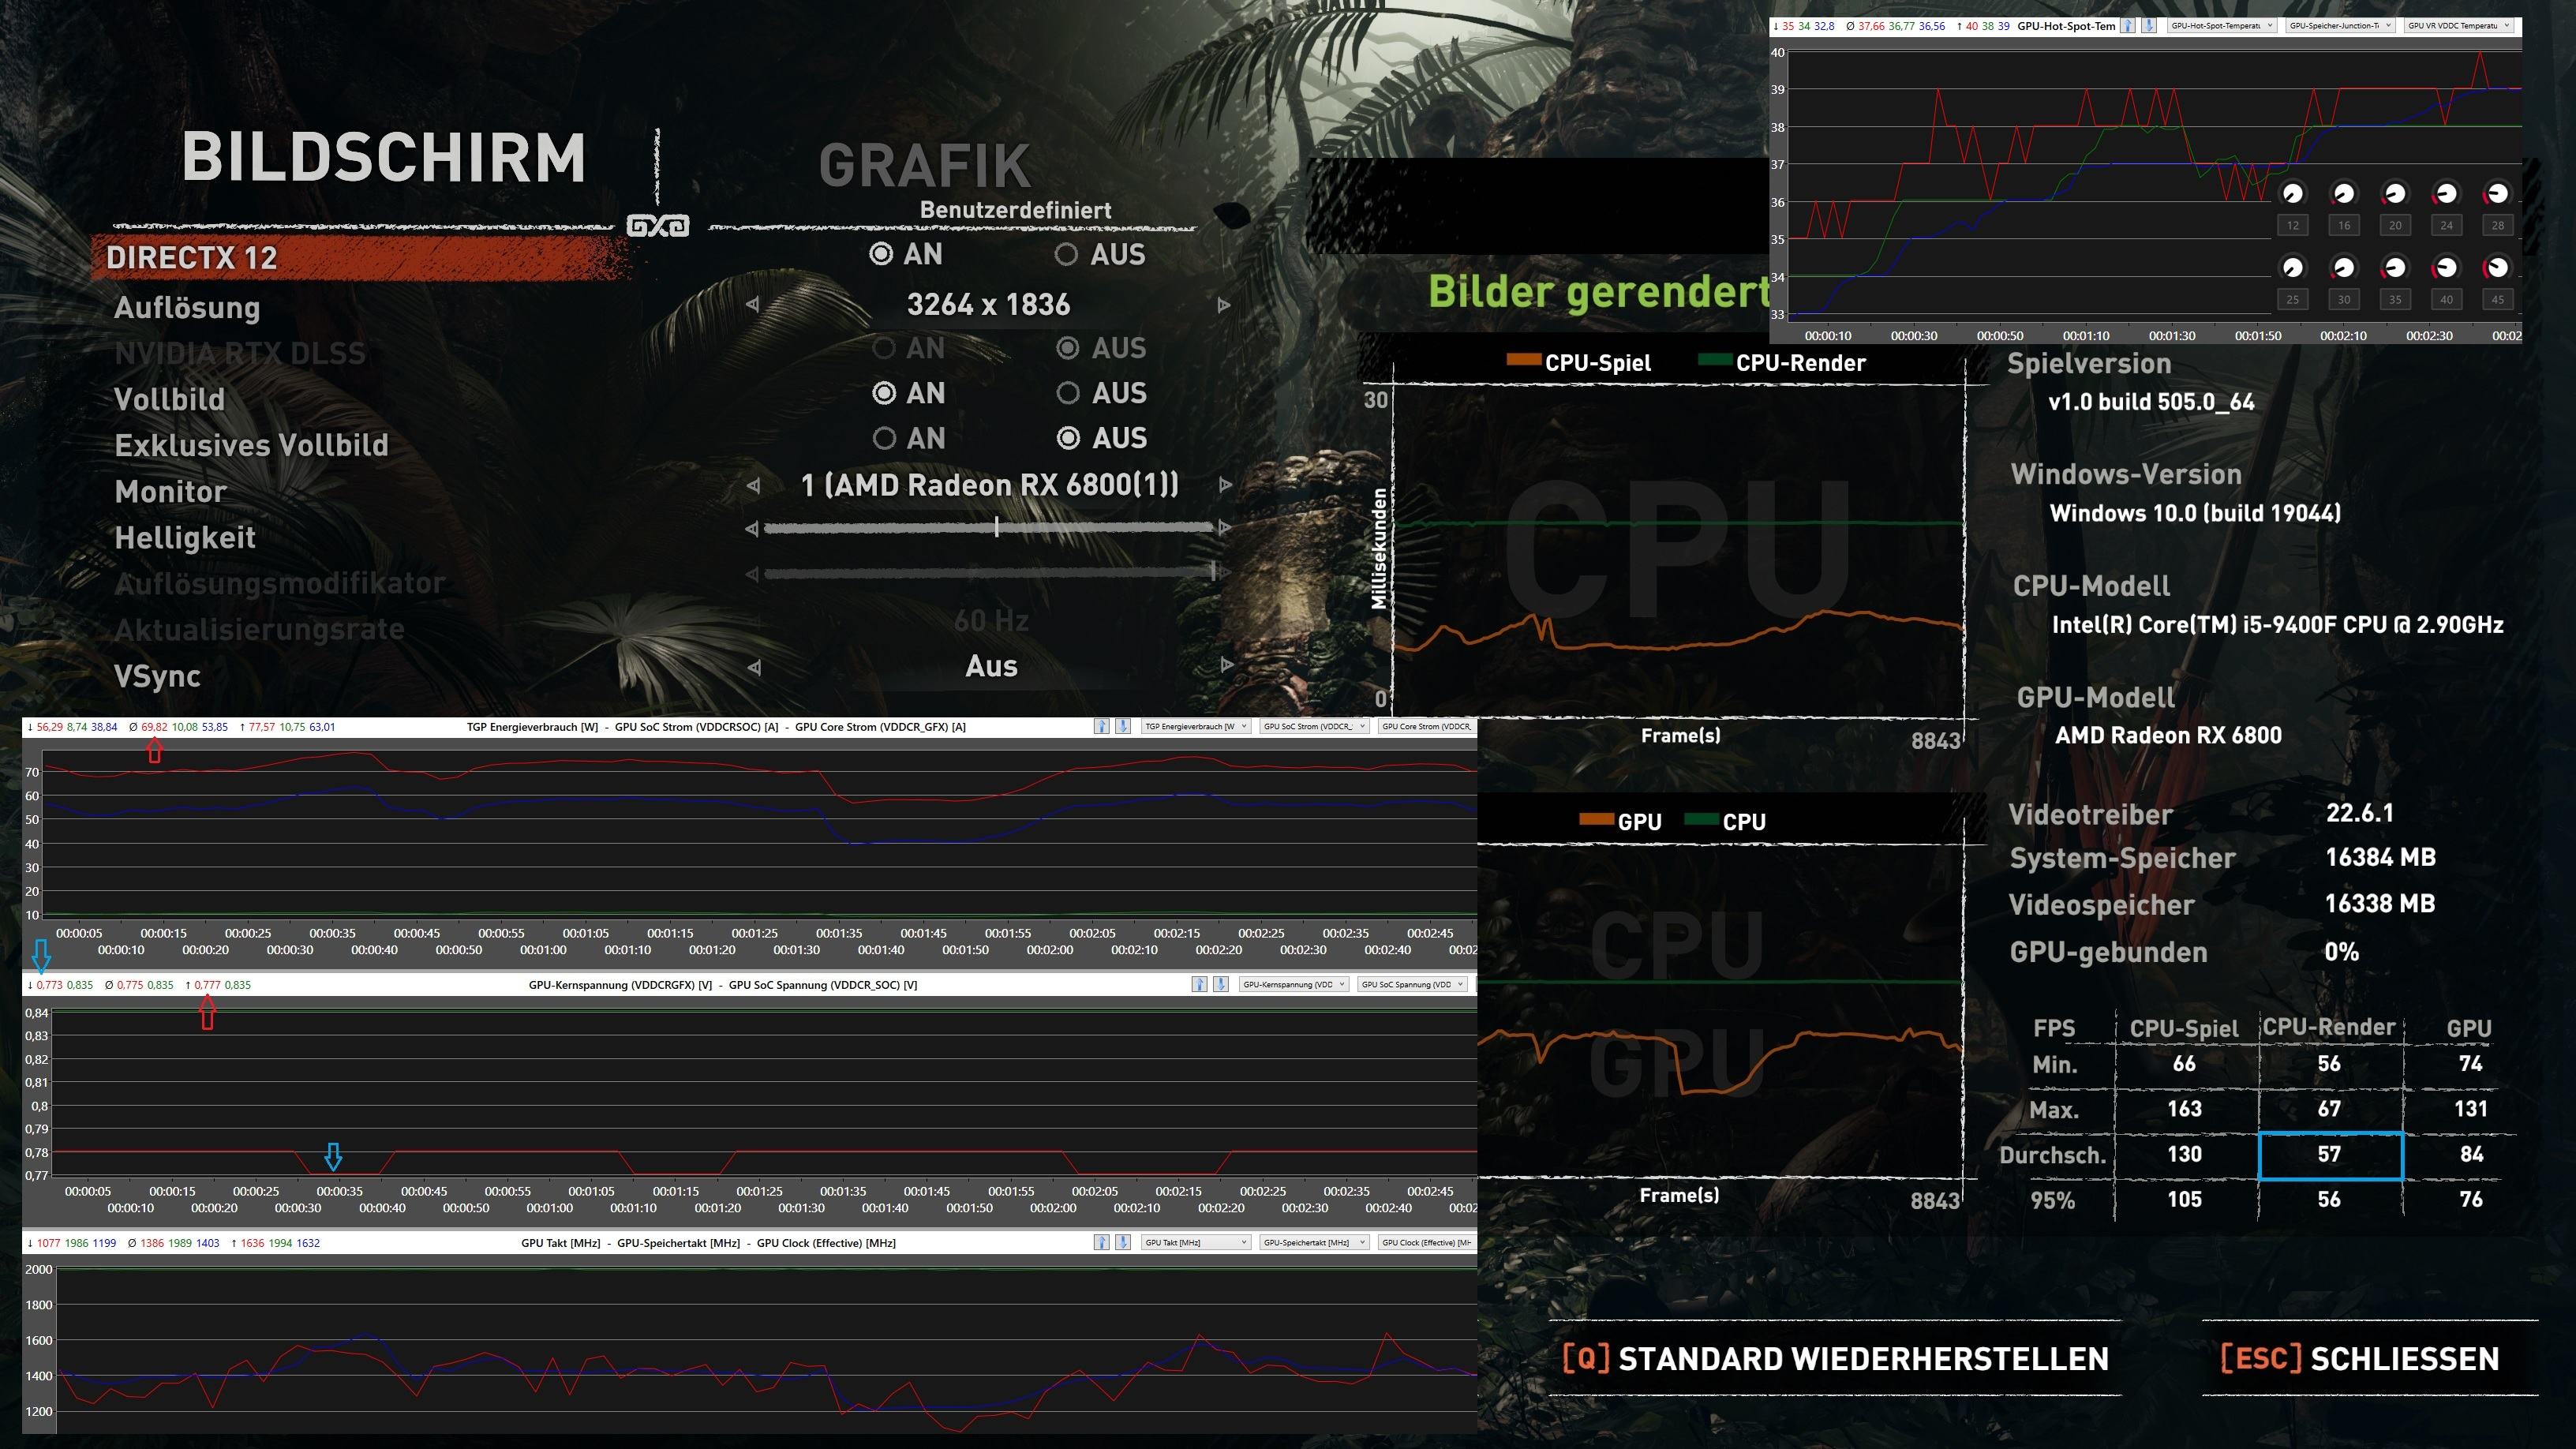Click left arrow to change Monitor
2576x1449 pixels.
pyautogui.click(x=753, y=485)
